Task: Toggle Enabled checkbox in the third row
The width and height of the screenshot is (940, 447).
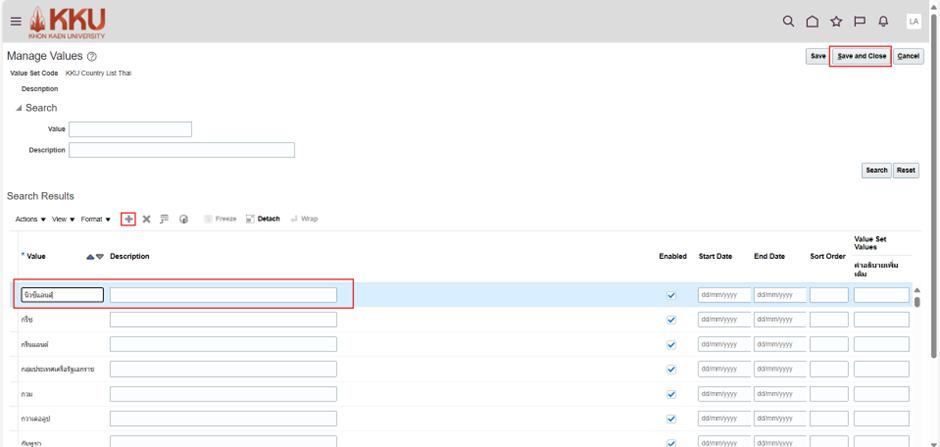Action: 671,344
